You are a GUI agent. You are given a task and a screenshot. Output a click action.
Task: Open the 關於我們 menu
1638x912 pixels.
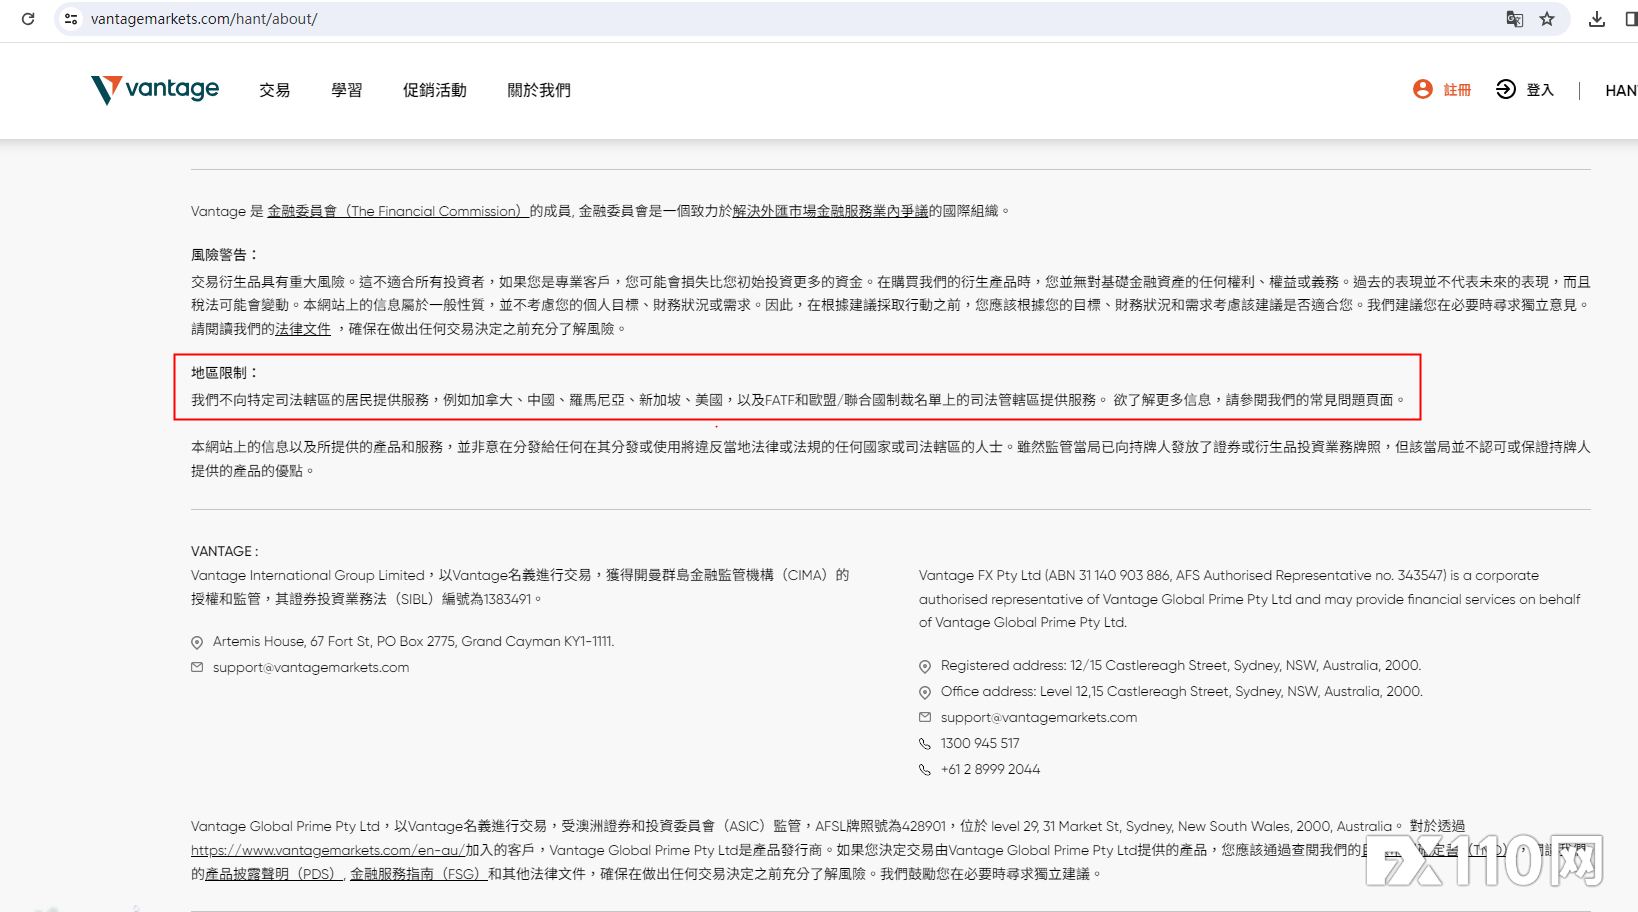click(539, 90)
